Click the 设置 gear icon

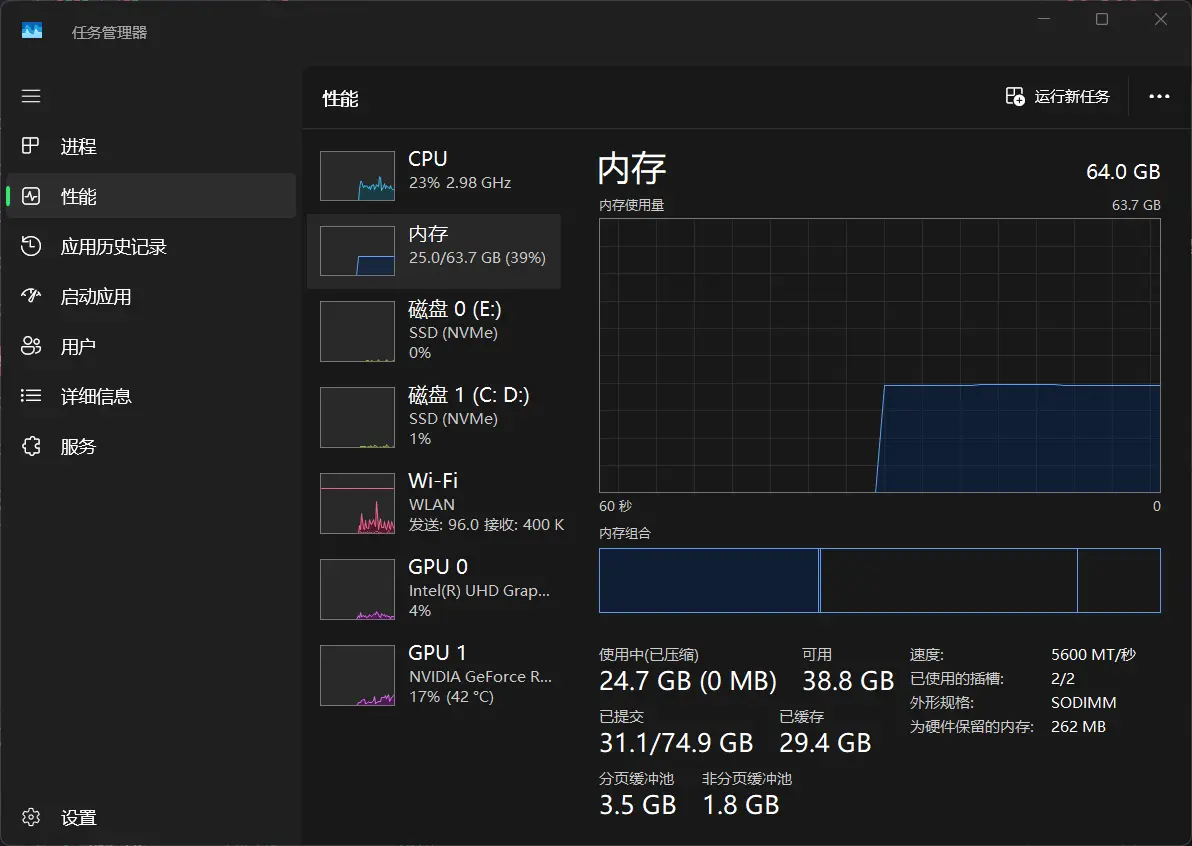pos(30,817)
